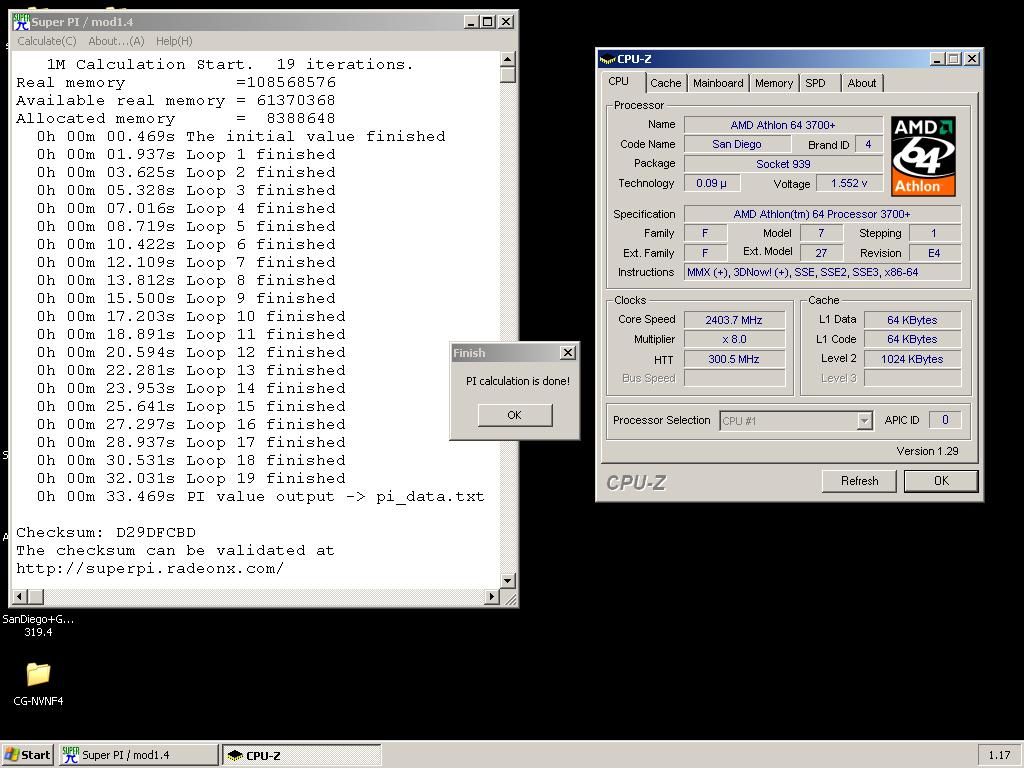Minimize the Super PI window
This screenshot has width=1024, height=768.
point(472,22)
